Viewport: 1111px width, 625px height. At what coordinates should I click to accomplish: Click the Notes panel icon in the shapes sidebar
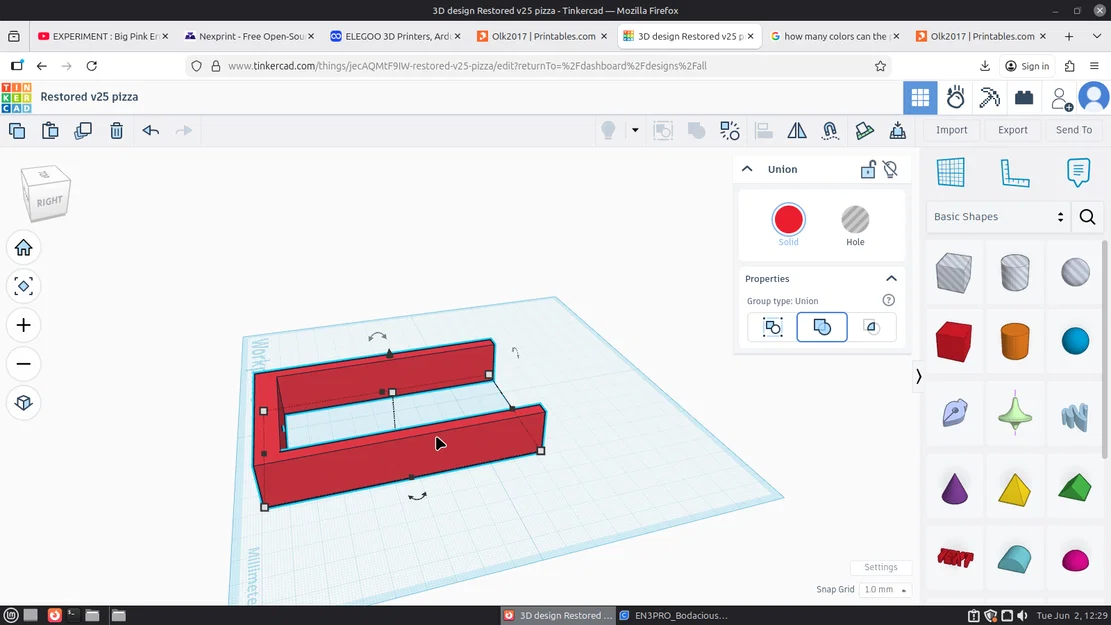pyautogui.click(x=1078, y=172)
